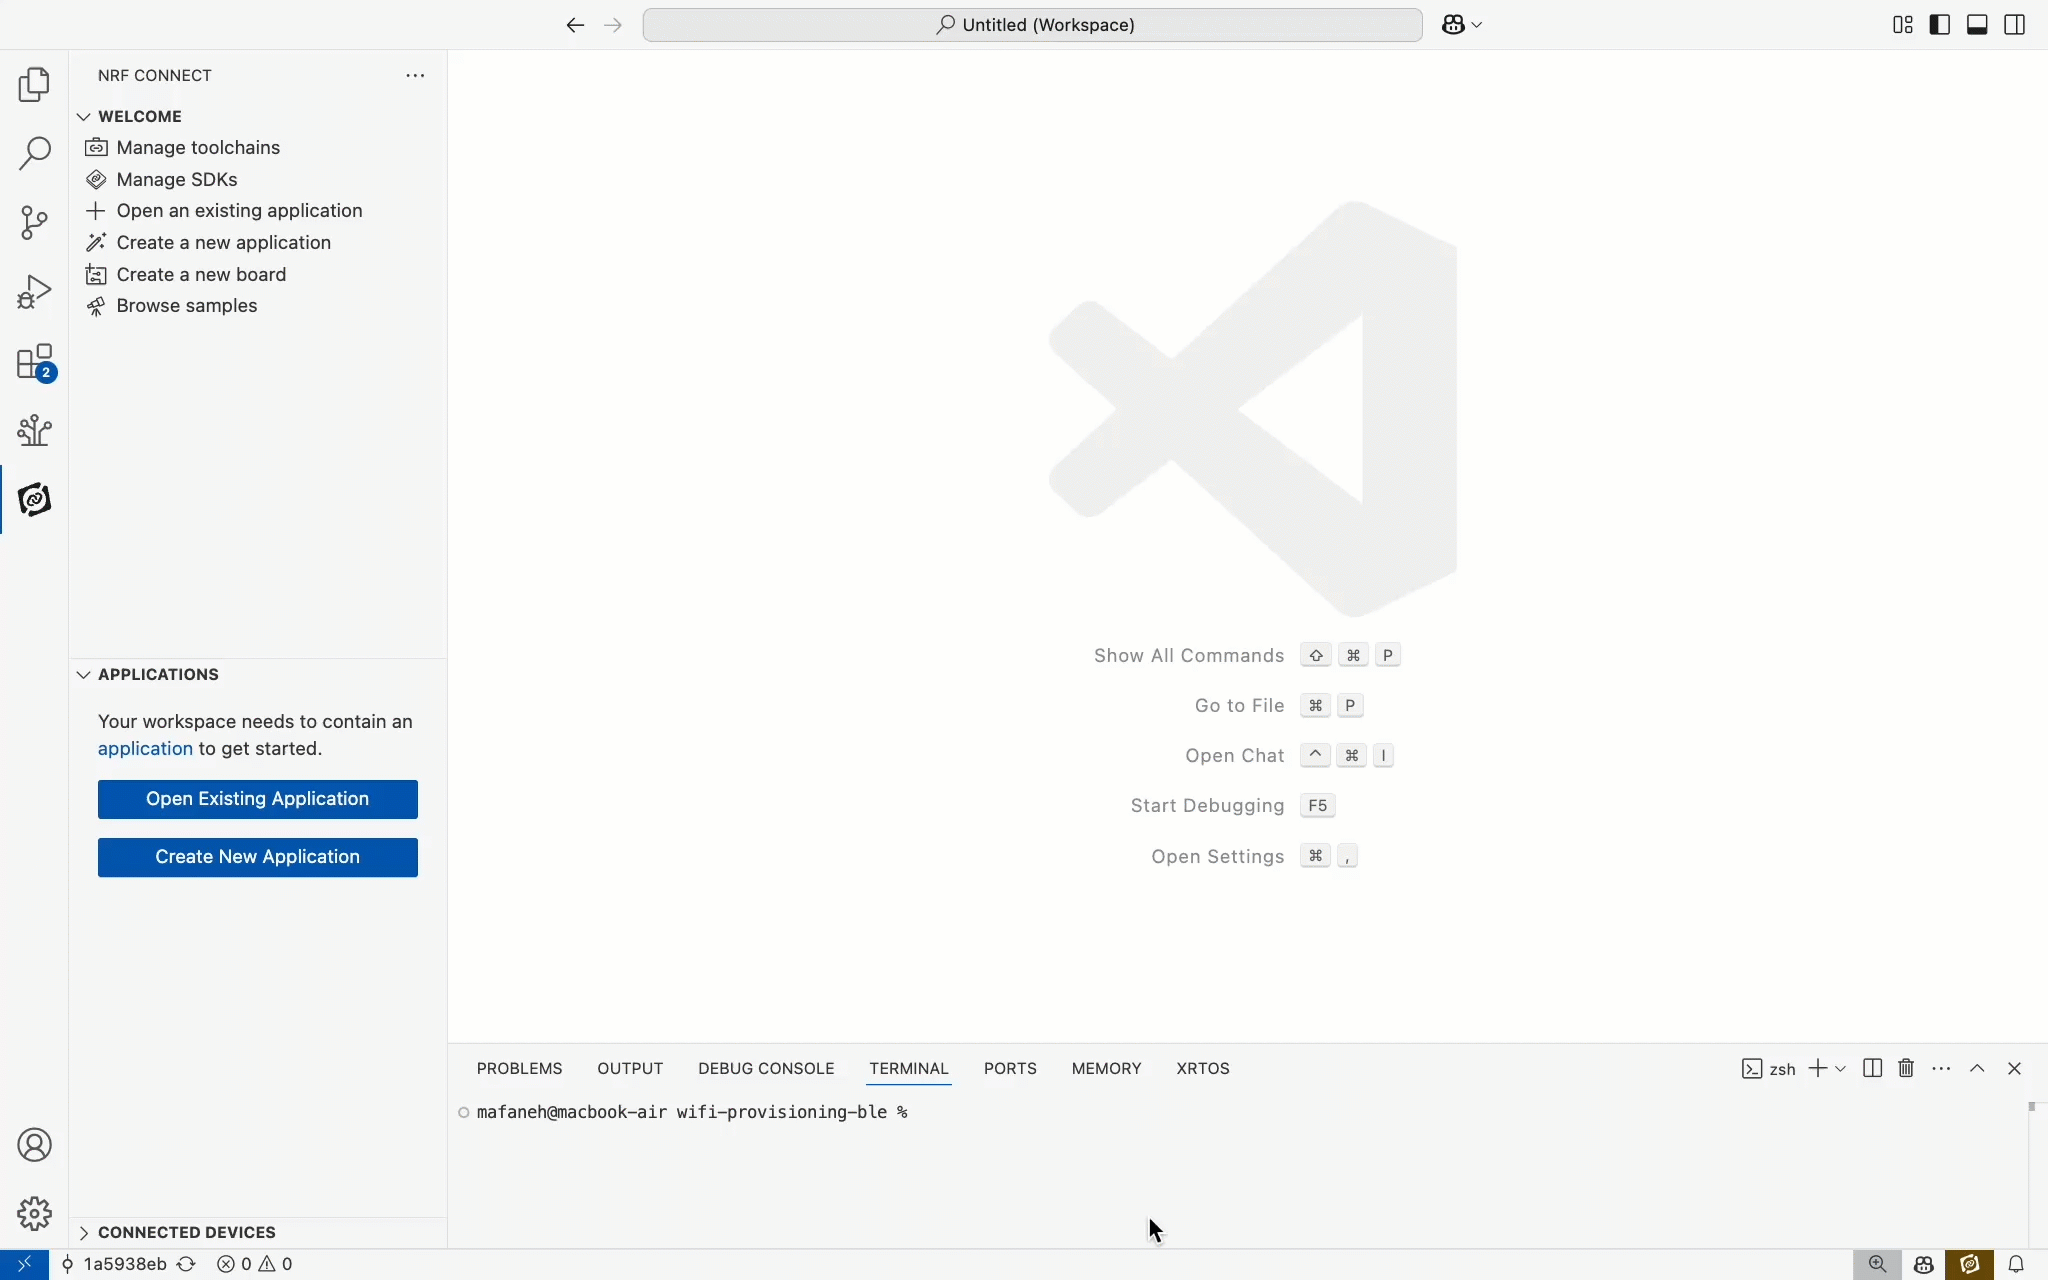Open the tree-shaped activity bar view above nRF Connect
Viewport: 2048px width, 1280px height.
[x=34, y=430]
